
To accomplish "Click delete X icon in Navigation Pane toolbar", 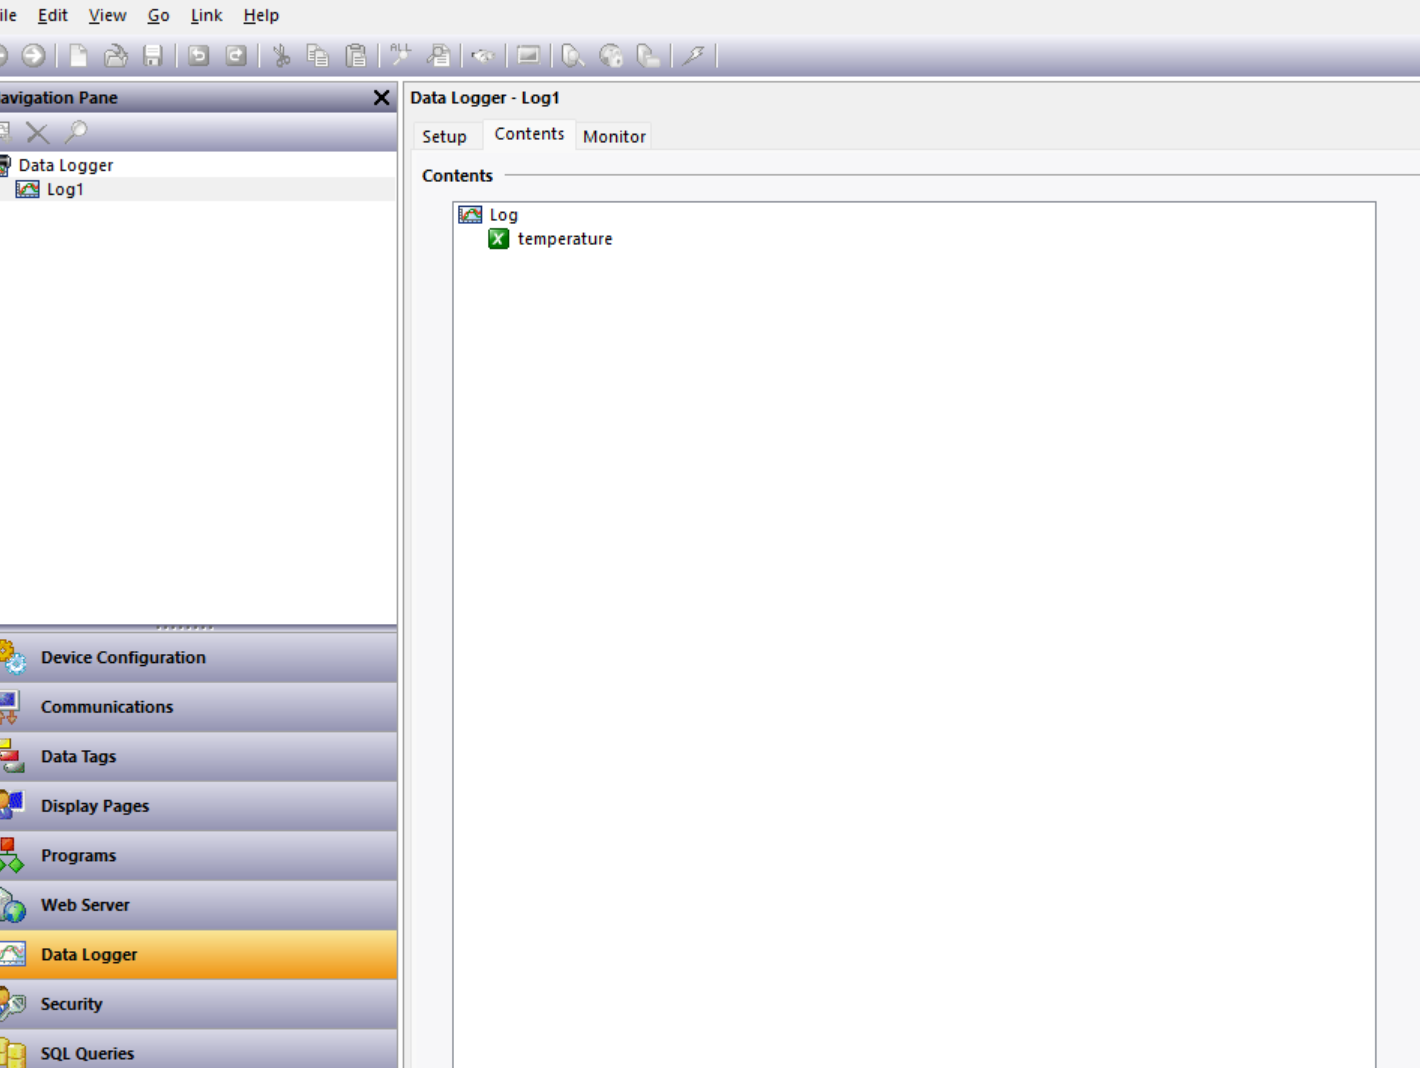I will point(37,132).
